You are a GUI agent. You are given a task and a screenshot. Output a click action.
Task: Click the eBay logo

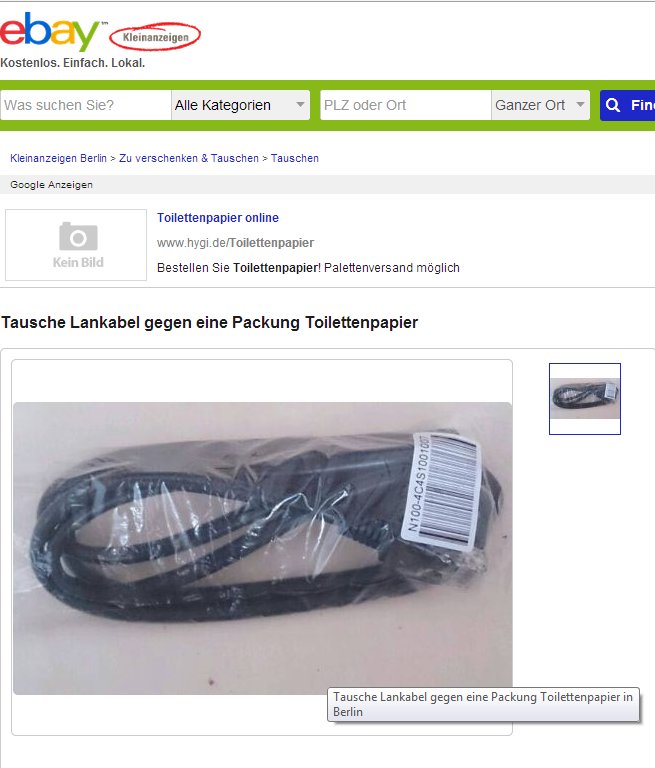point(49,31)
